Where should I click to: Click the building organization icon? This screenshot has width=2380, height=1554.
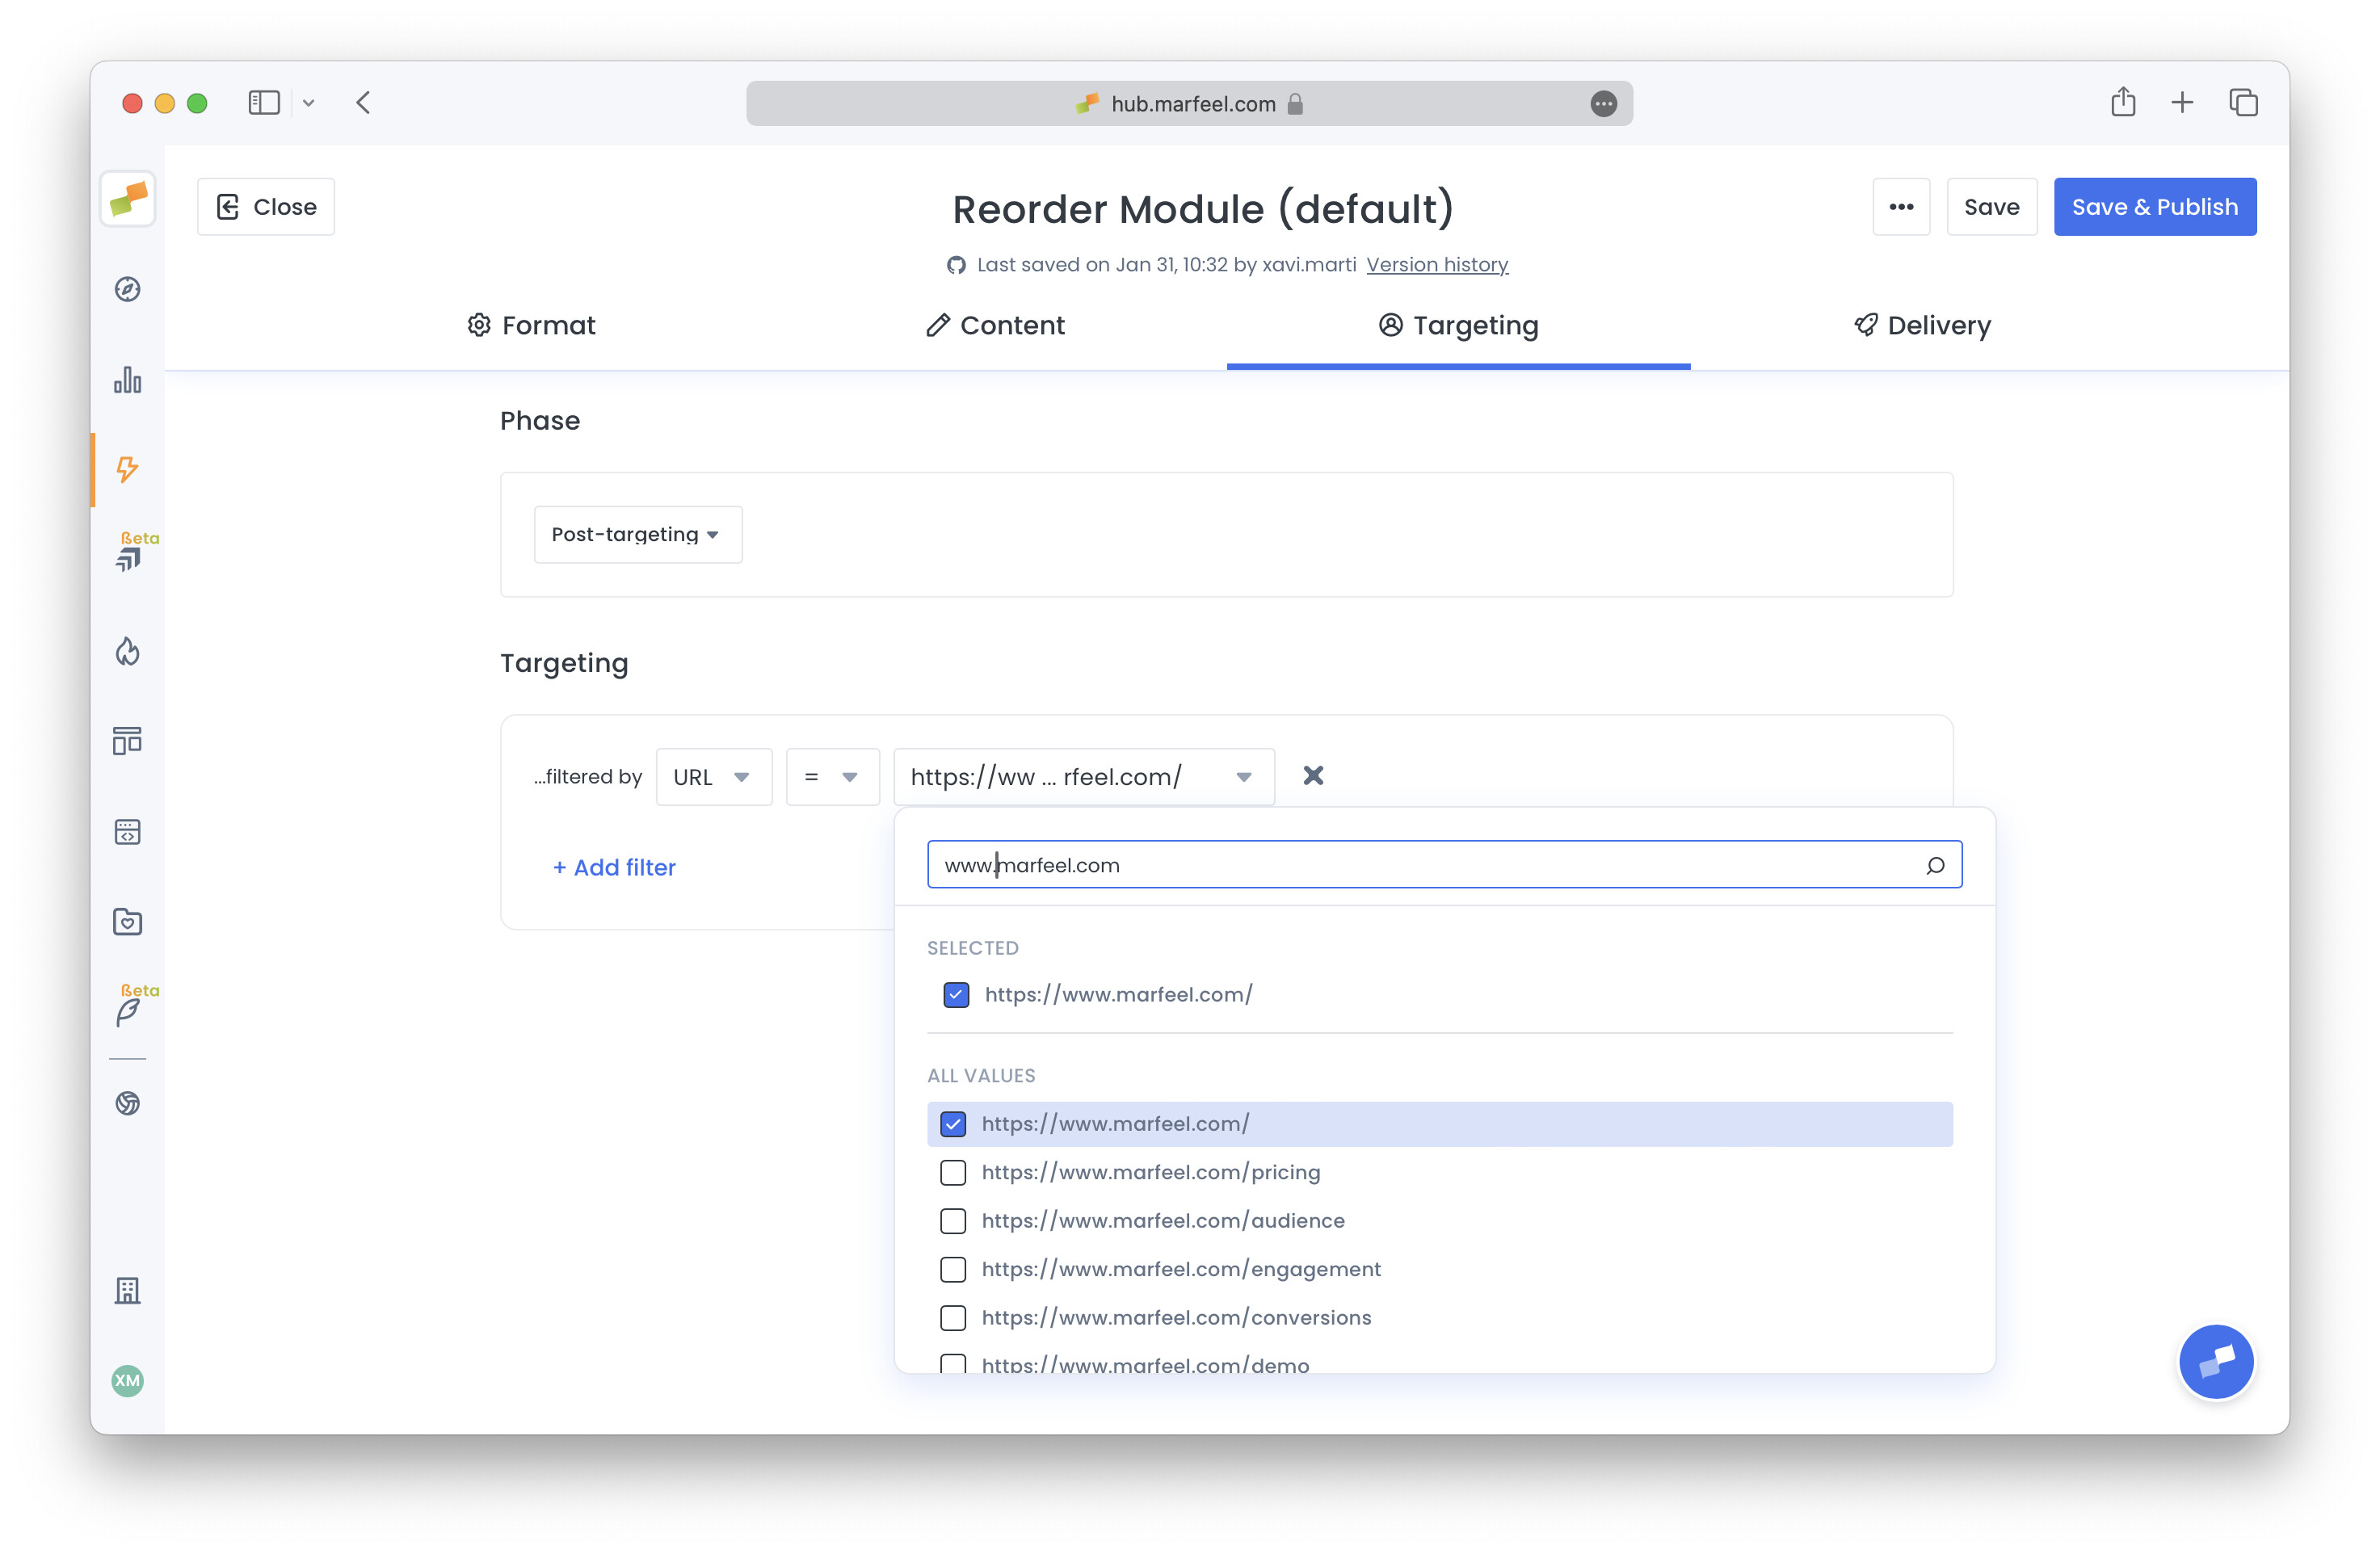coord(127,1291)
